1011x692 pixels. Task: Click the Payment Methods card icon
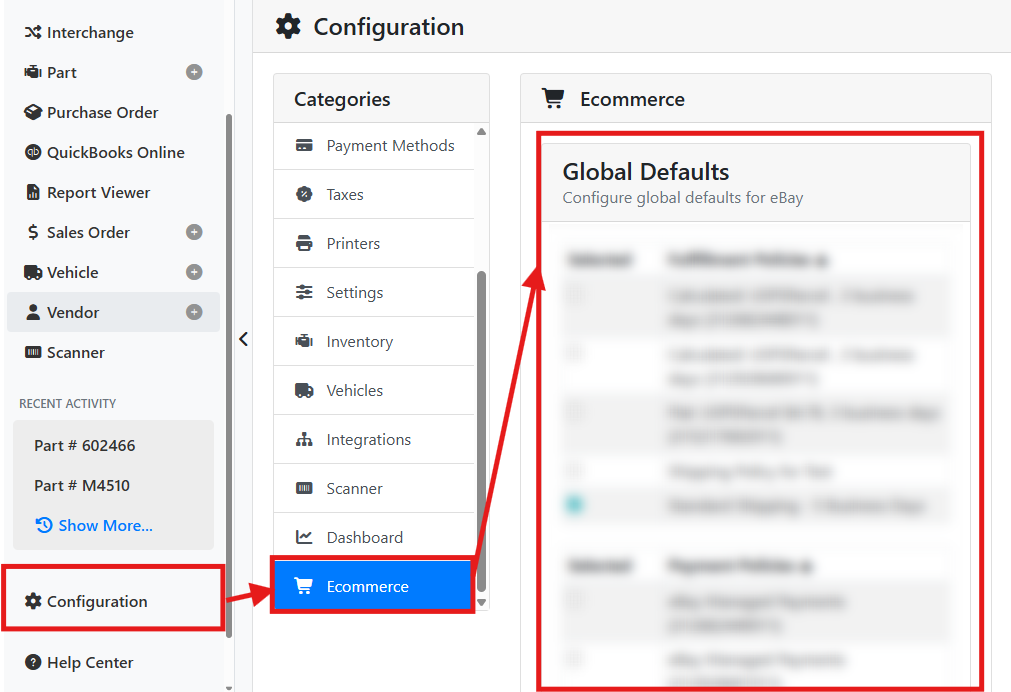click(x=304, y=145)
